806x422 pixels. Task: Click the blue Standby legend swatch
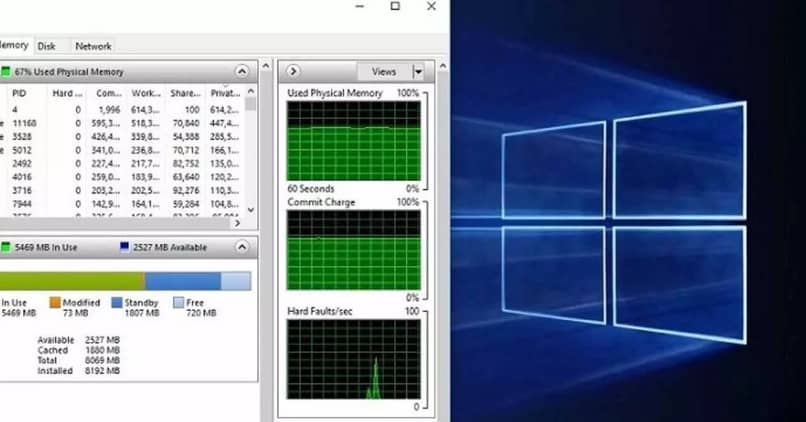(117, 302)
